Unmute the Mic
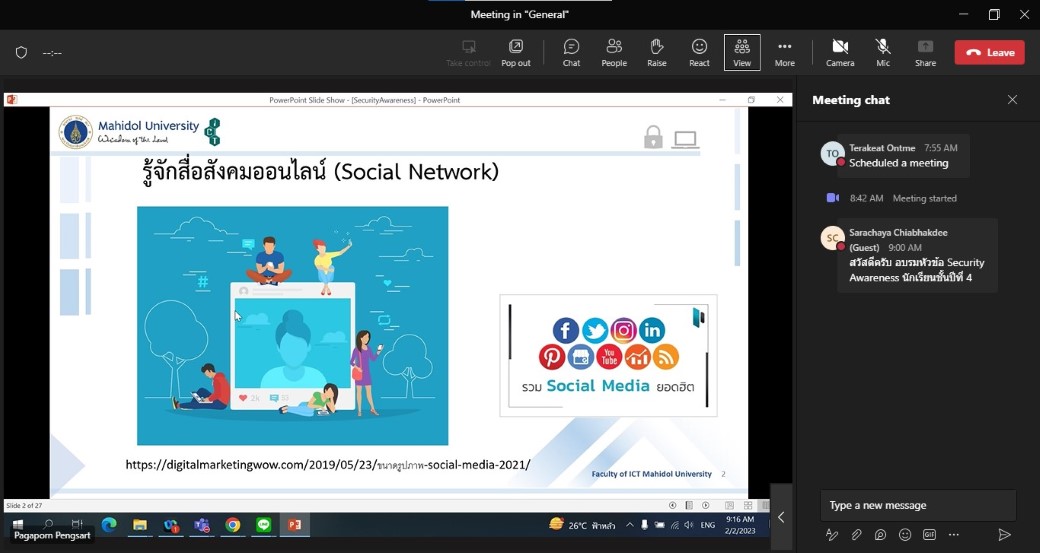Viewport: 1040px width, 553px height. click(883, 52)
